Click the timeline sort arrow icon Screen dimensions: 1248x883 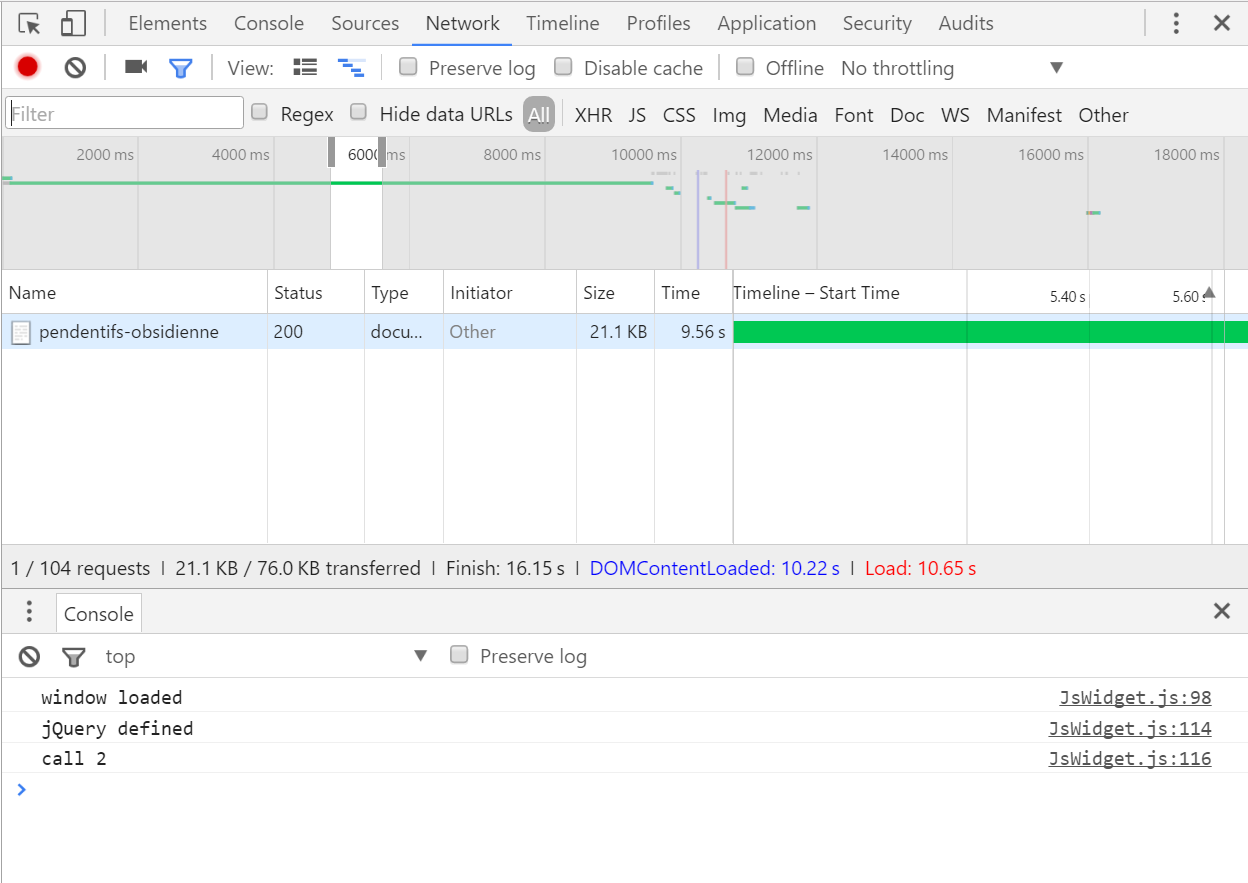(1209, 293)
